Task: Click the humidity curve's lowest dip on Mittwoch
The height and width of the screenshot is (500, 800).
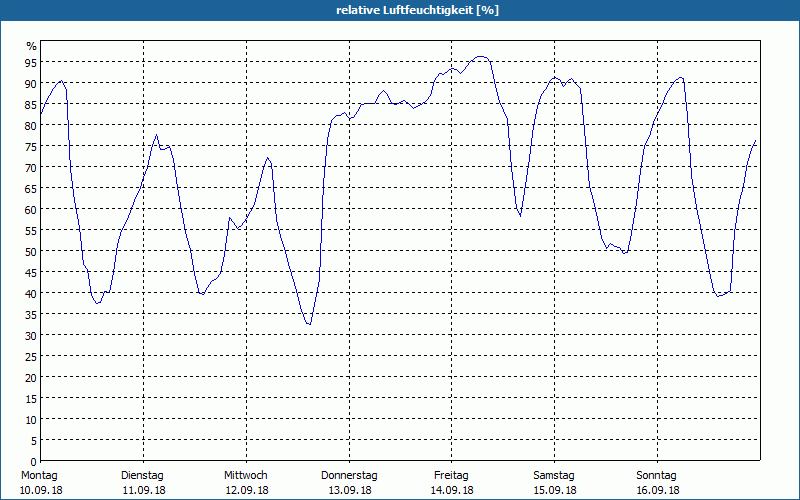Action: [x=309, y=324]
